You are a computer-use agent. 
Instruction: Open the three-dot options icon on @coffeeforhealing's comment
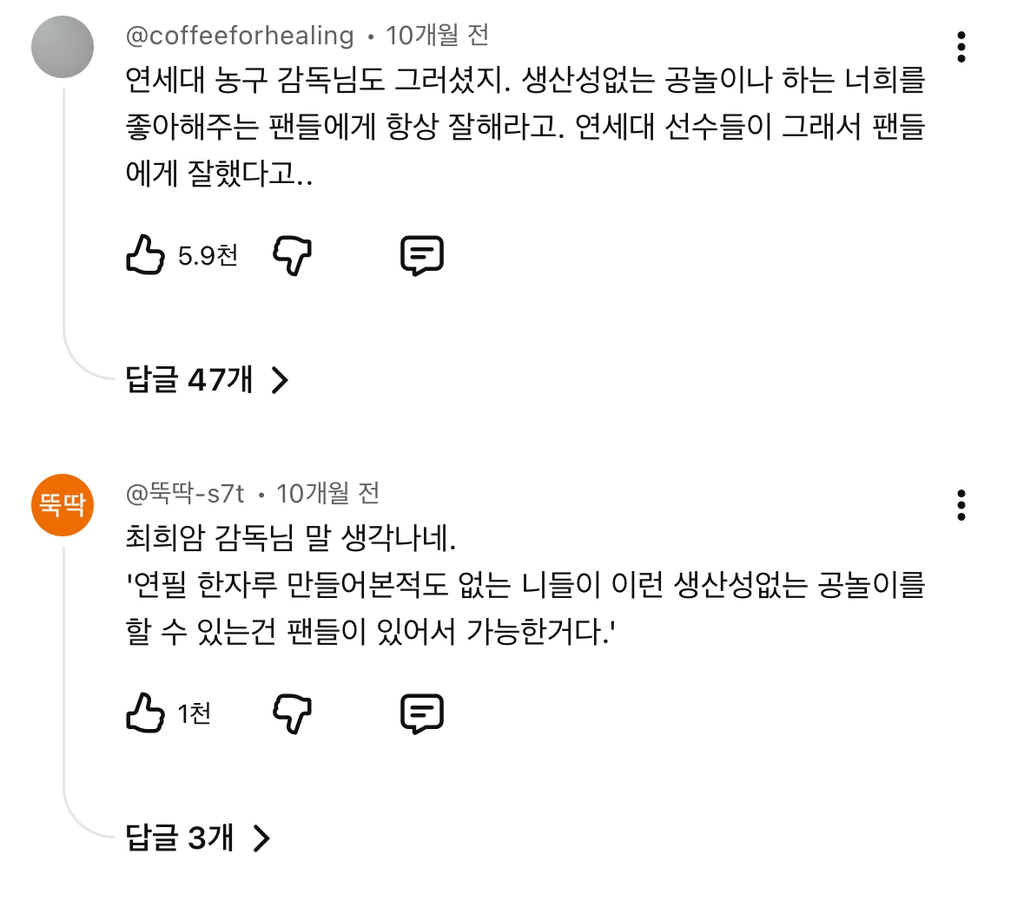pyautogui.click(x=962, y=45)
